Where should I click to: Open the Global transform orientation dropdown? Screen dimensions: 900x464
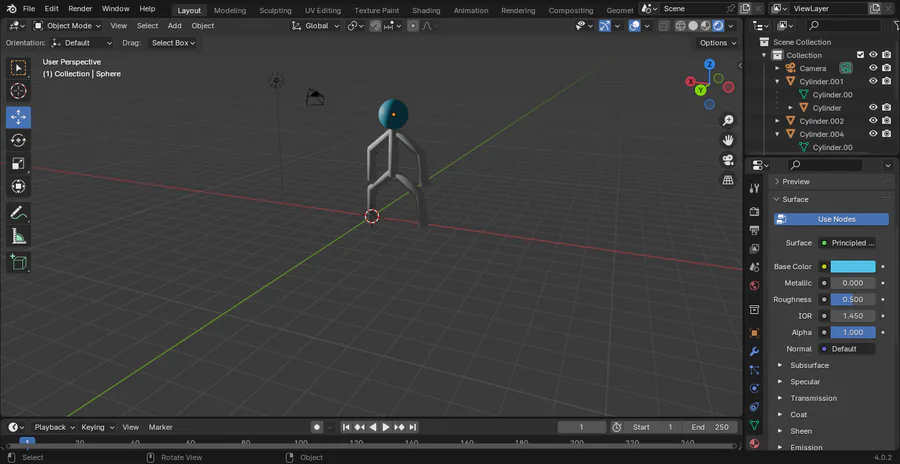click(x=316, y=26)
